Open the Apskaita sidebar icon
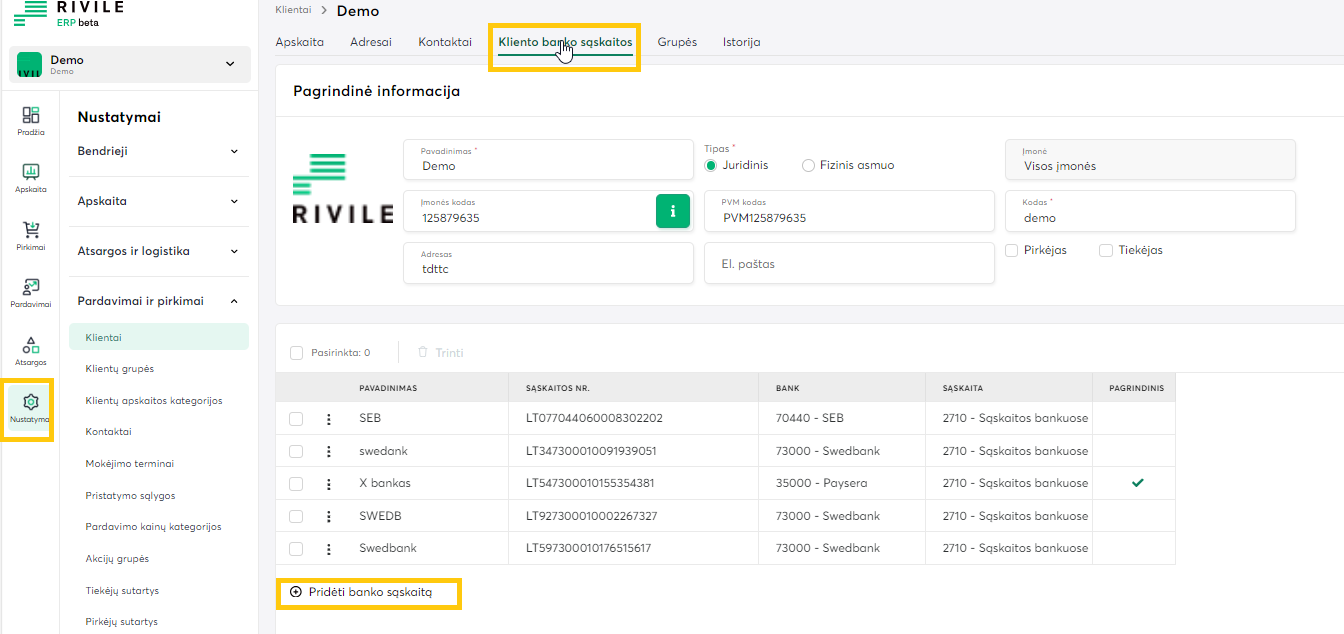Screen dimensions: 1344x634 click(x=30, y=177)
